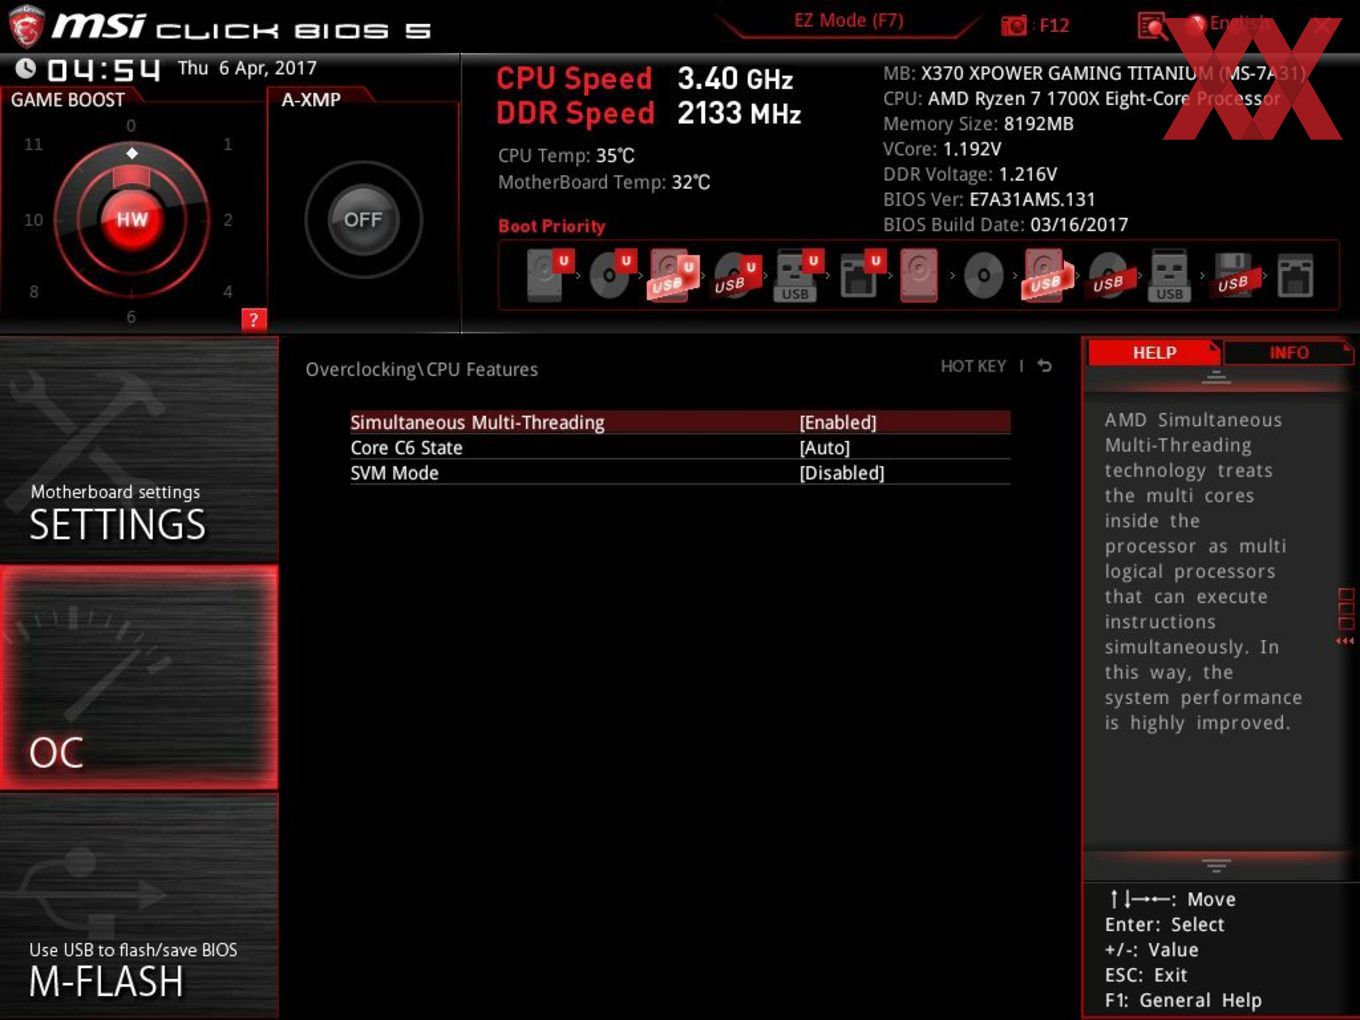This screenshot has width=1360, height=1020.
Task: Select the legacy network boot icon without U badge
Action: point(1295,276)
